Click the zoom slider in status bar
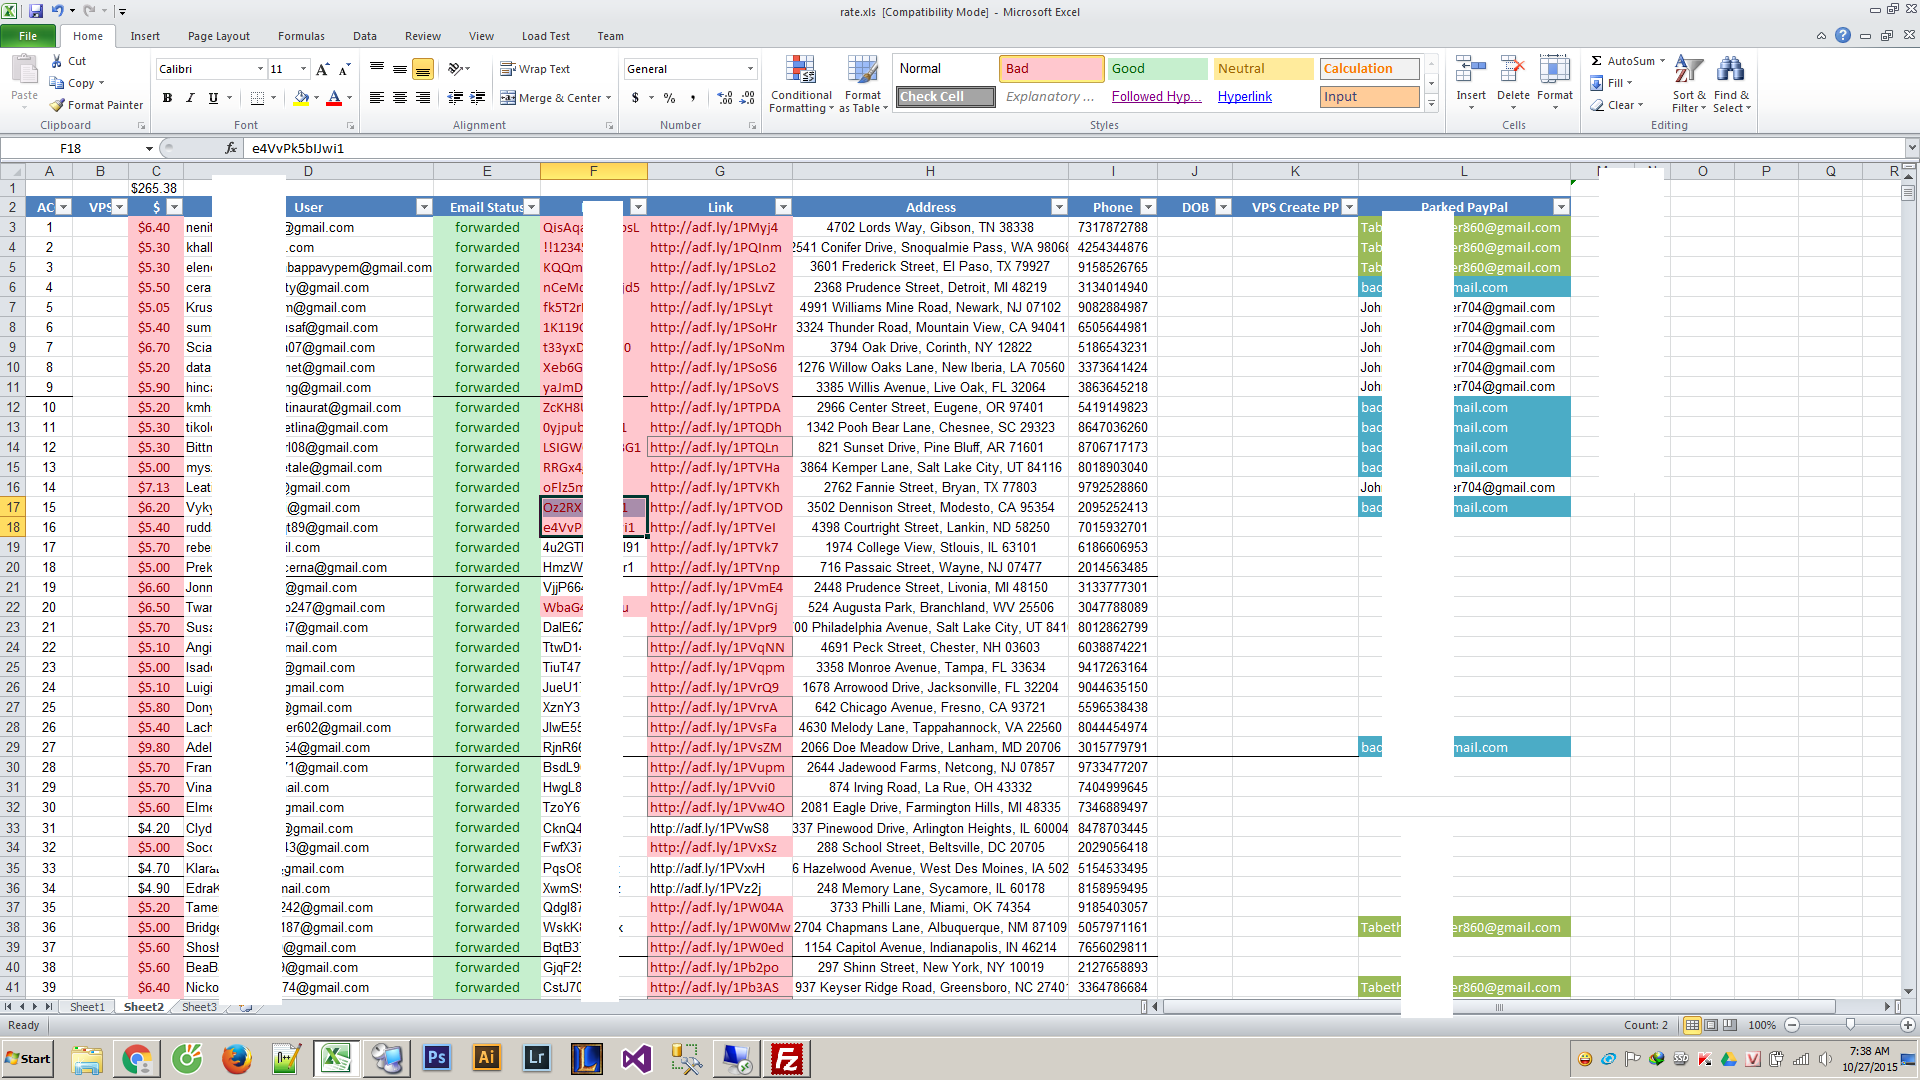The width and height of the screenshot is (1920, 1080). coord(1850,1025)
